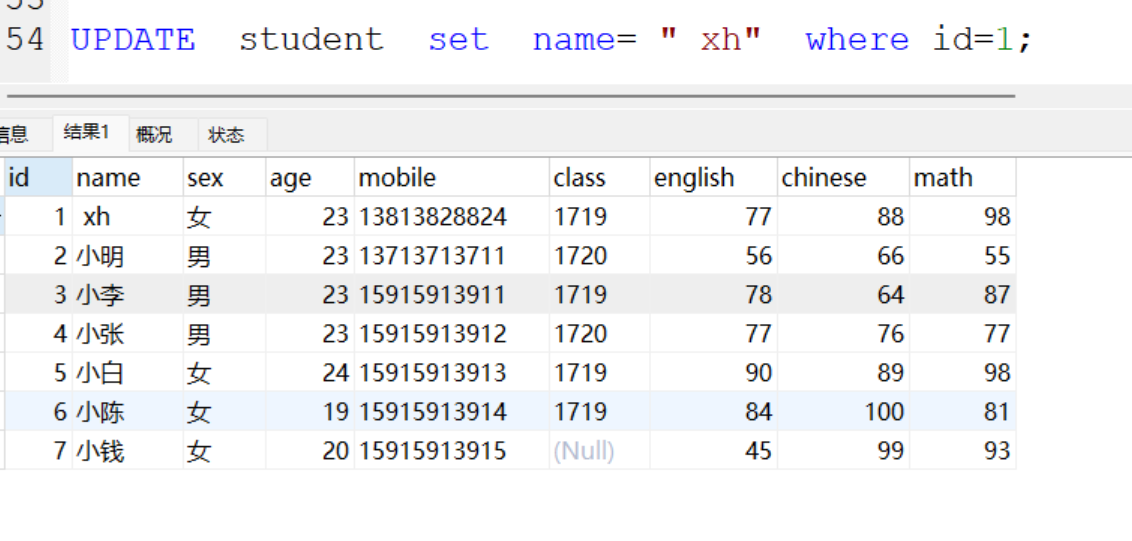Click mobile cell 13713713711
This screenshot has width=1132, height=541.
[452, 256]
